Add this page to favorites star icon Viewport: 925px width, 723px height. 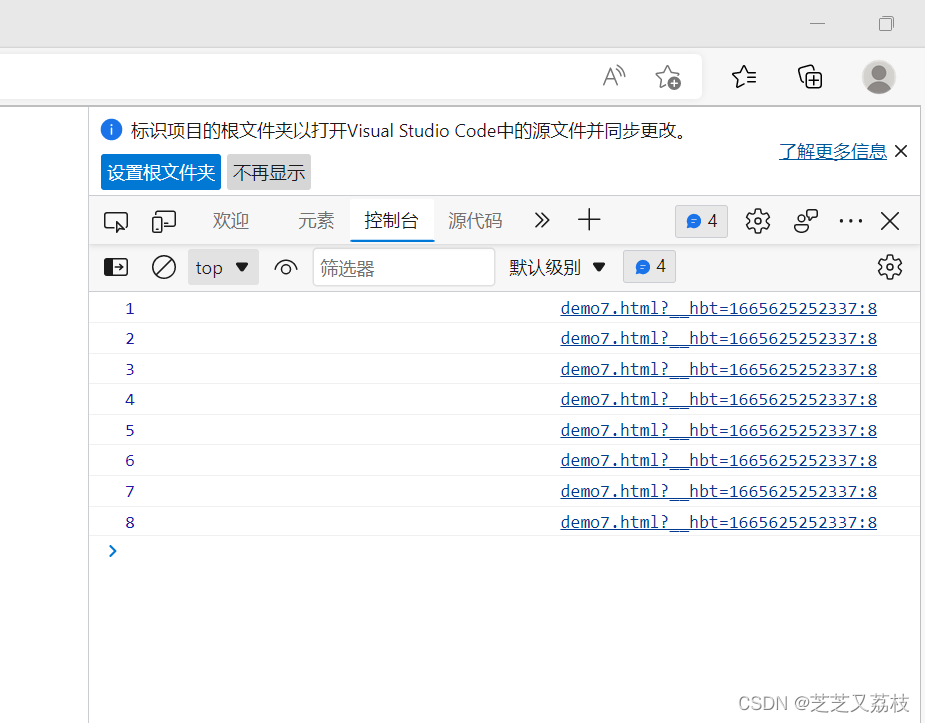(x=668, y=77)
